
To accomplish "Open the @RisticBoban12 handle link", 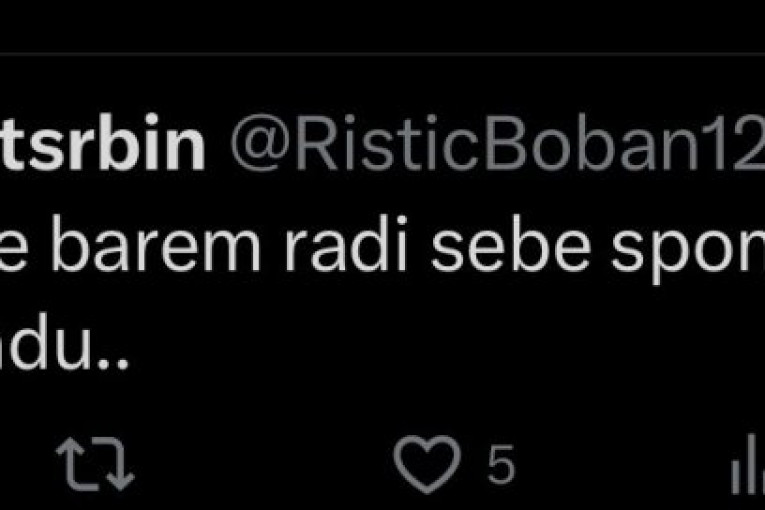I will click(x=497, y=143).
